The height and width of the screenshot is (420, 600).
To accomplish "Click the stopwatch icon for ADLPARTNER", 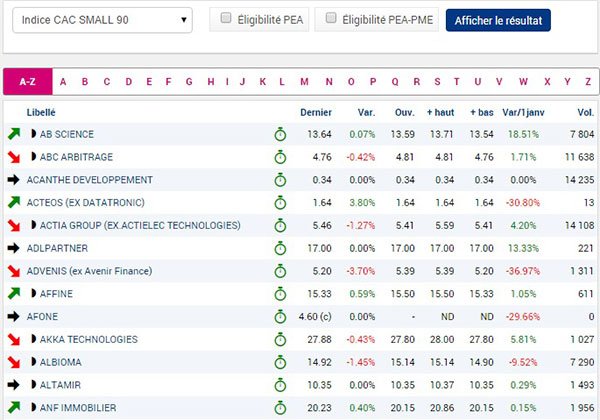I will click(280, 248).
